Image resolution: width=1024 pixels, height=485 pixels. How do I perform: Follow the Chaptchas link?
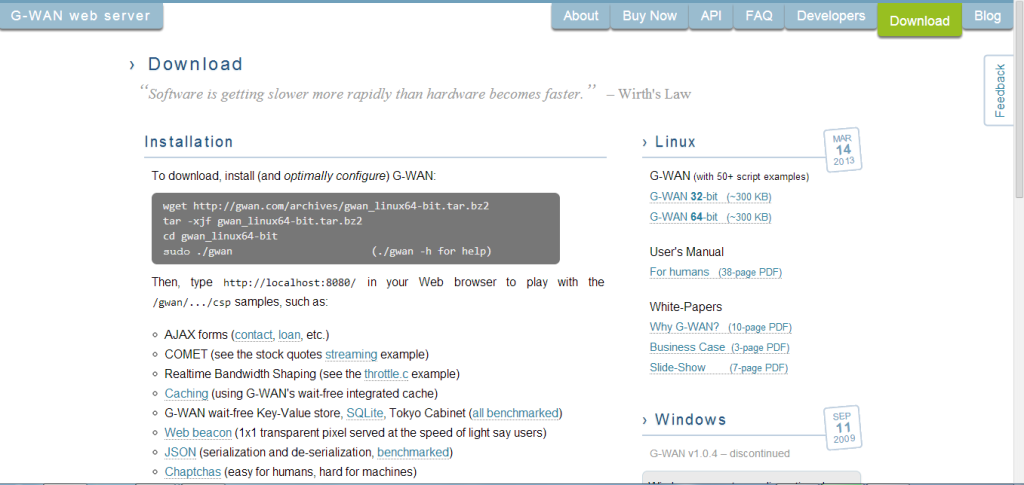(193, 472)
